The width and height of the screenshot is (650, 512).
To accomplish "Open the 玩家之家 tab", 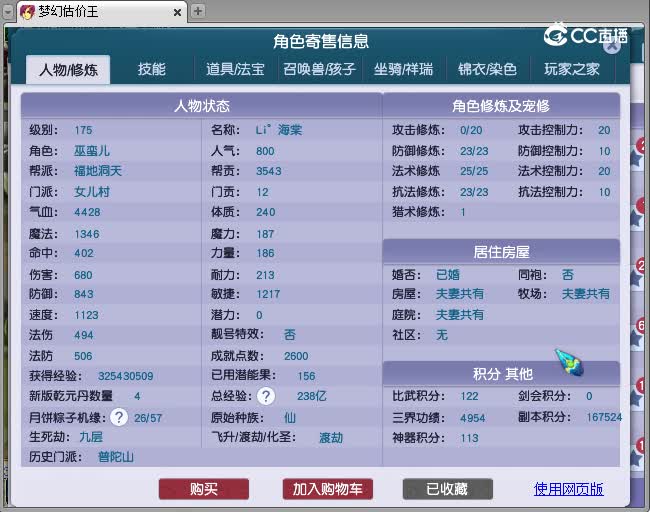I will [572, 69].
